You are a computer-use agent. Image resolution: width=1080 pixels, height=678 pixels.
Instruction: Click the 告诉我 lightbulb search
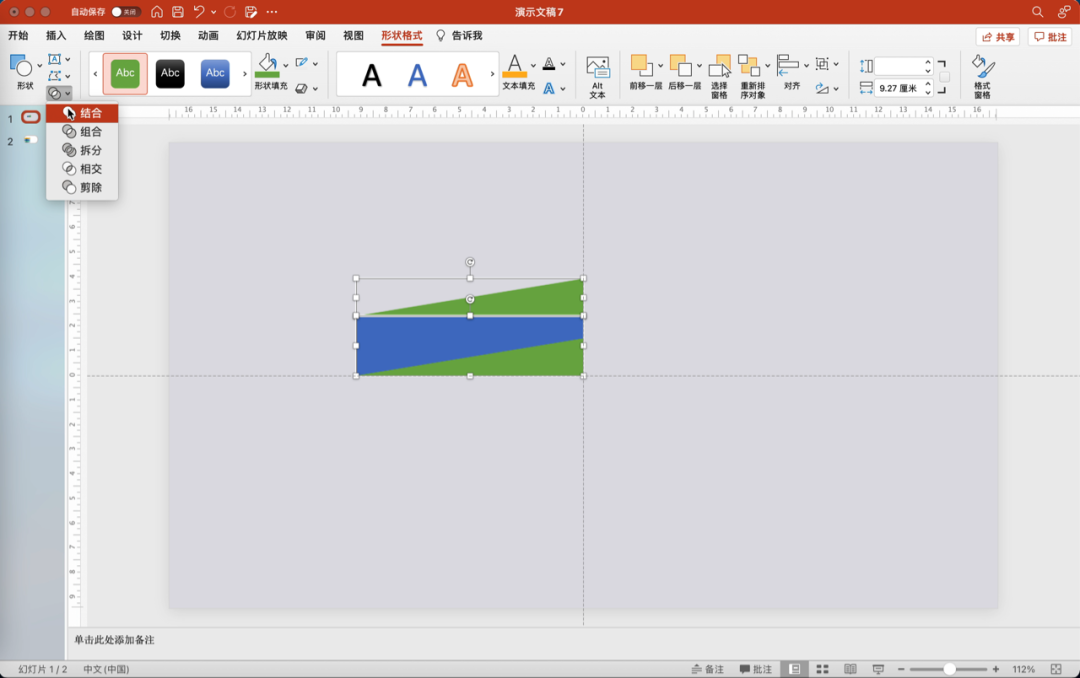click(x=459, y=36)
